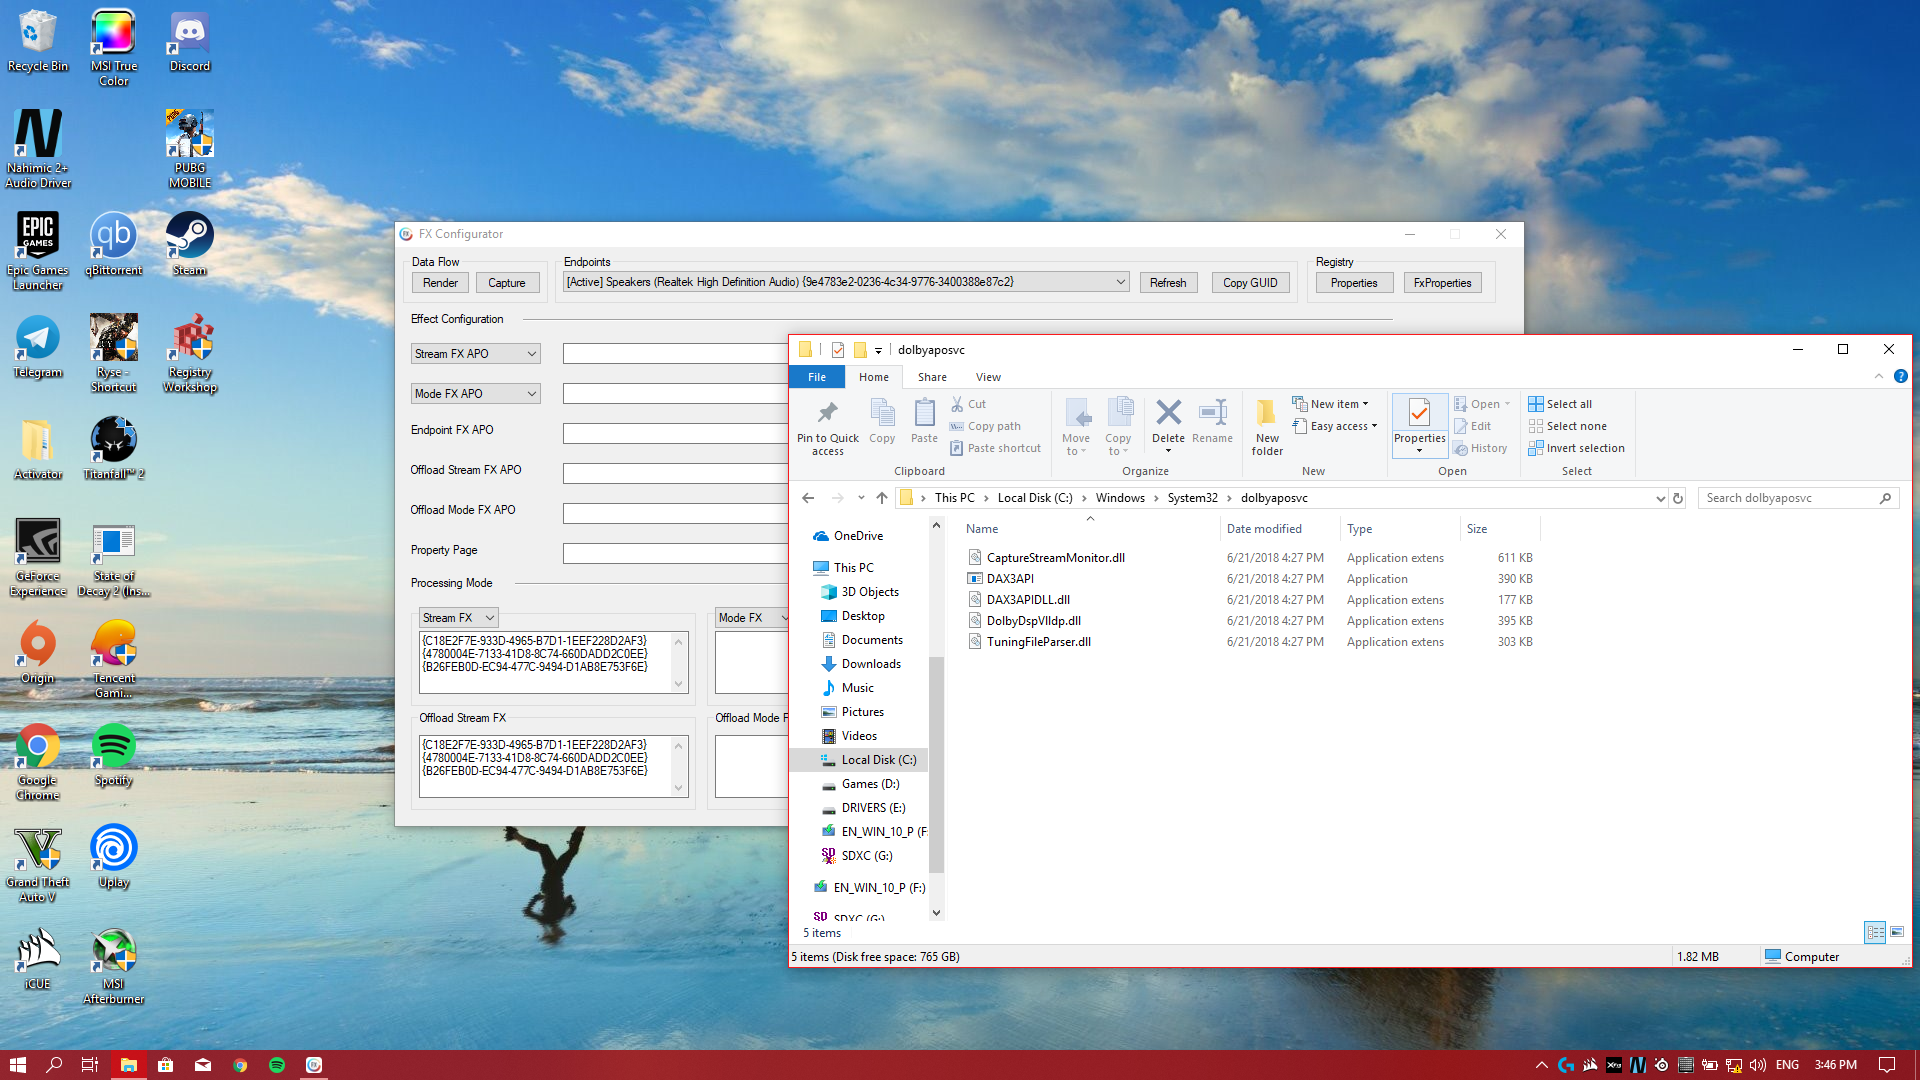Image resolution: width=1920 pixels, height=1080 pixels.
Task: Click the Paste ribbon icon
Action: pyautogui.click(x=924, y=421)
